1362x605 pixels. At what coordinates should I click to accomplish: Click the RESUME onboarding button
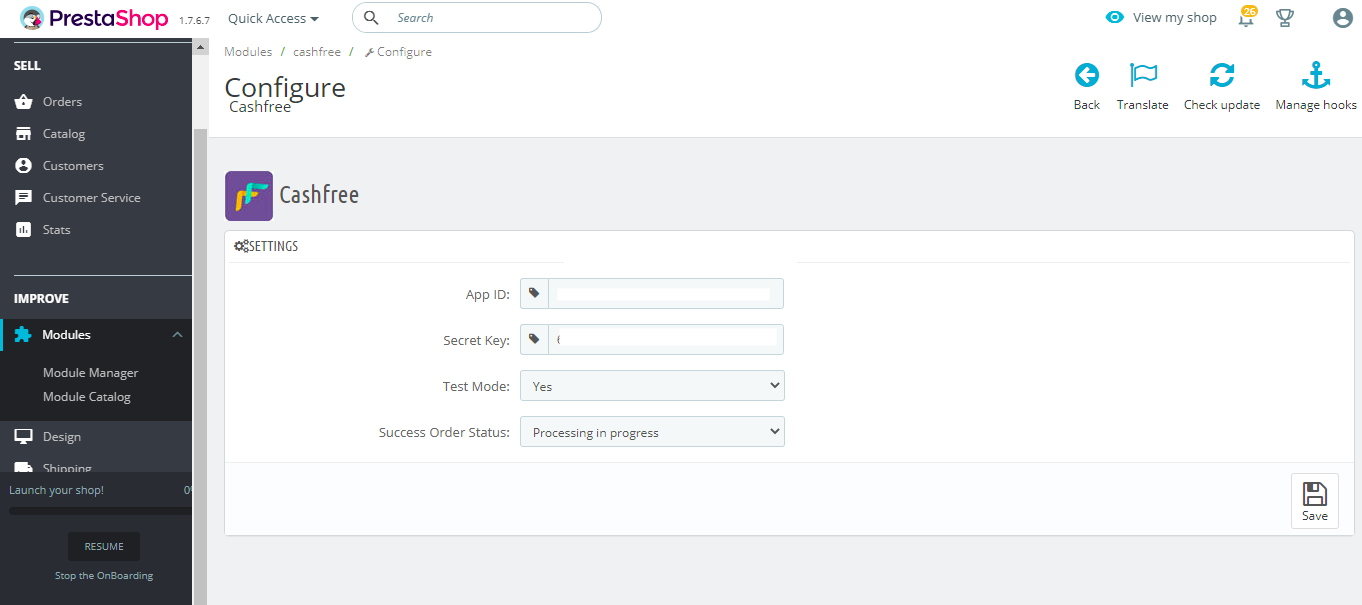[x=104, y=547]
